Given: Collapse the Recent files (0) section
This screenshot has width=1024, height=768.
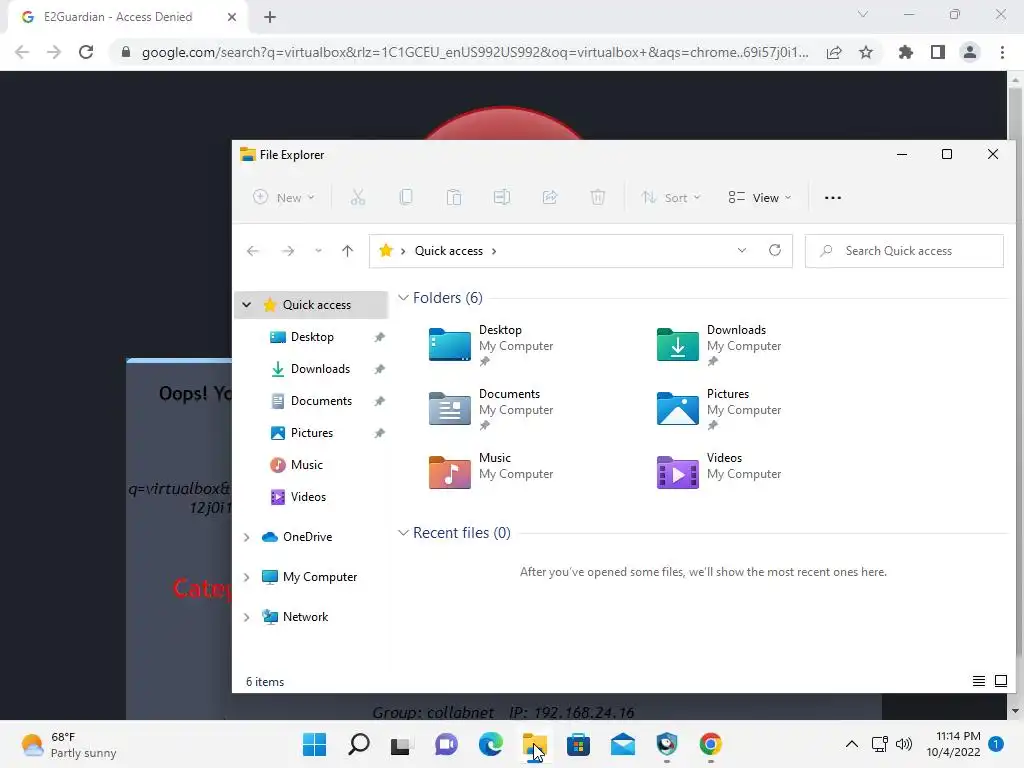Looking at the screenshot, I should click(404, 533).
